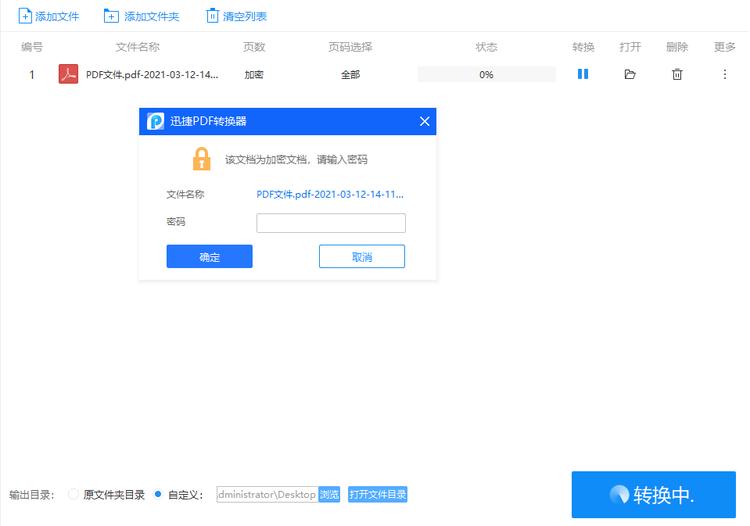The width and height of the screenshot is (750, 526).
Task: Select the 原文件夹目录 radio button
Action: tap(73, 494)
